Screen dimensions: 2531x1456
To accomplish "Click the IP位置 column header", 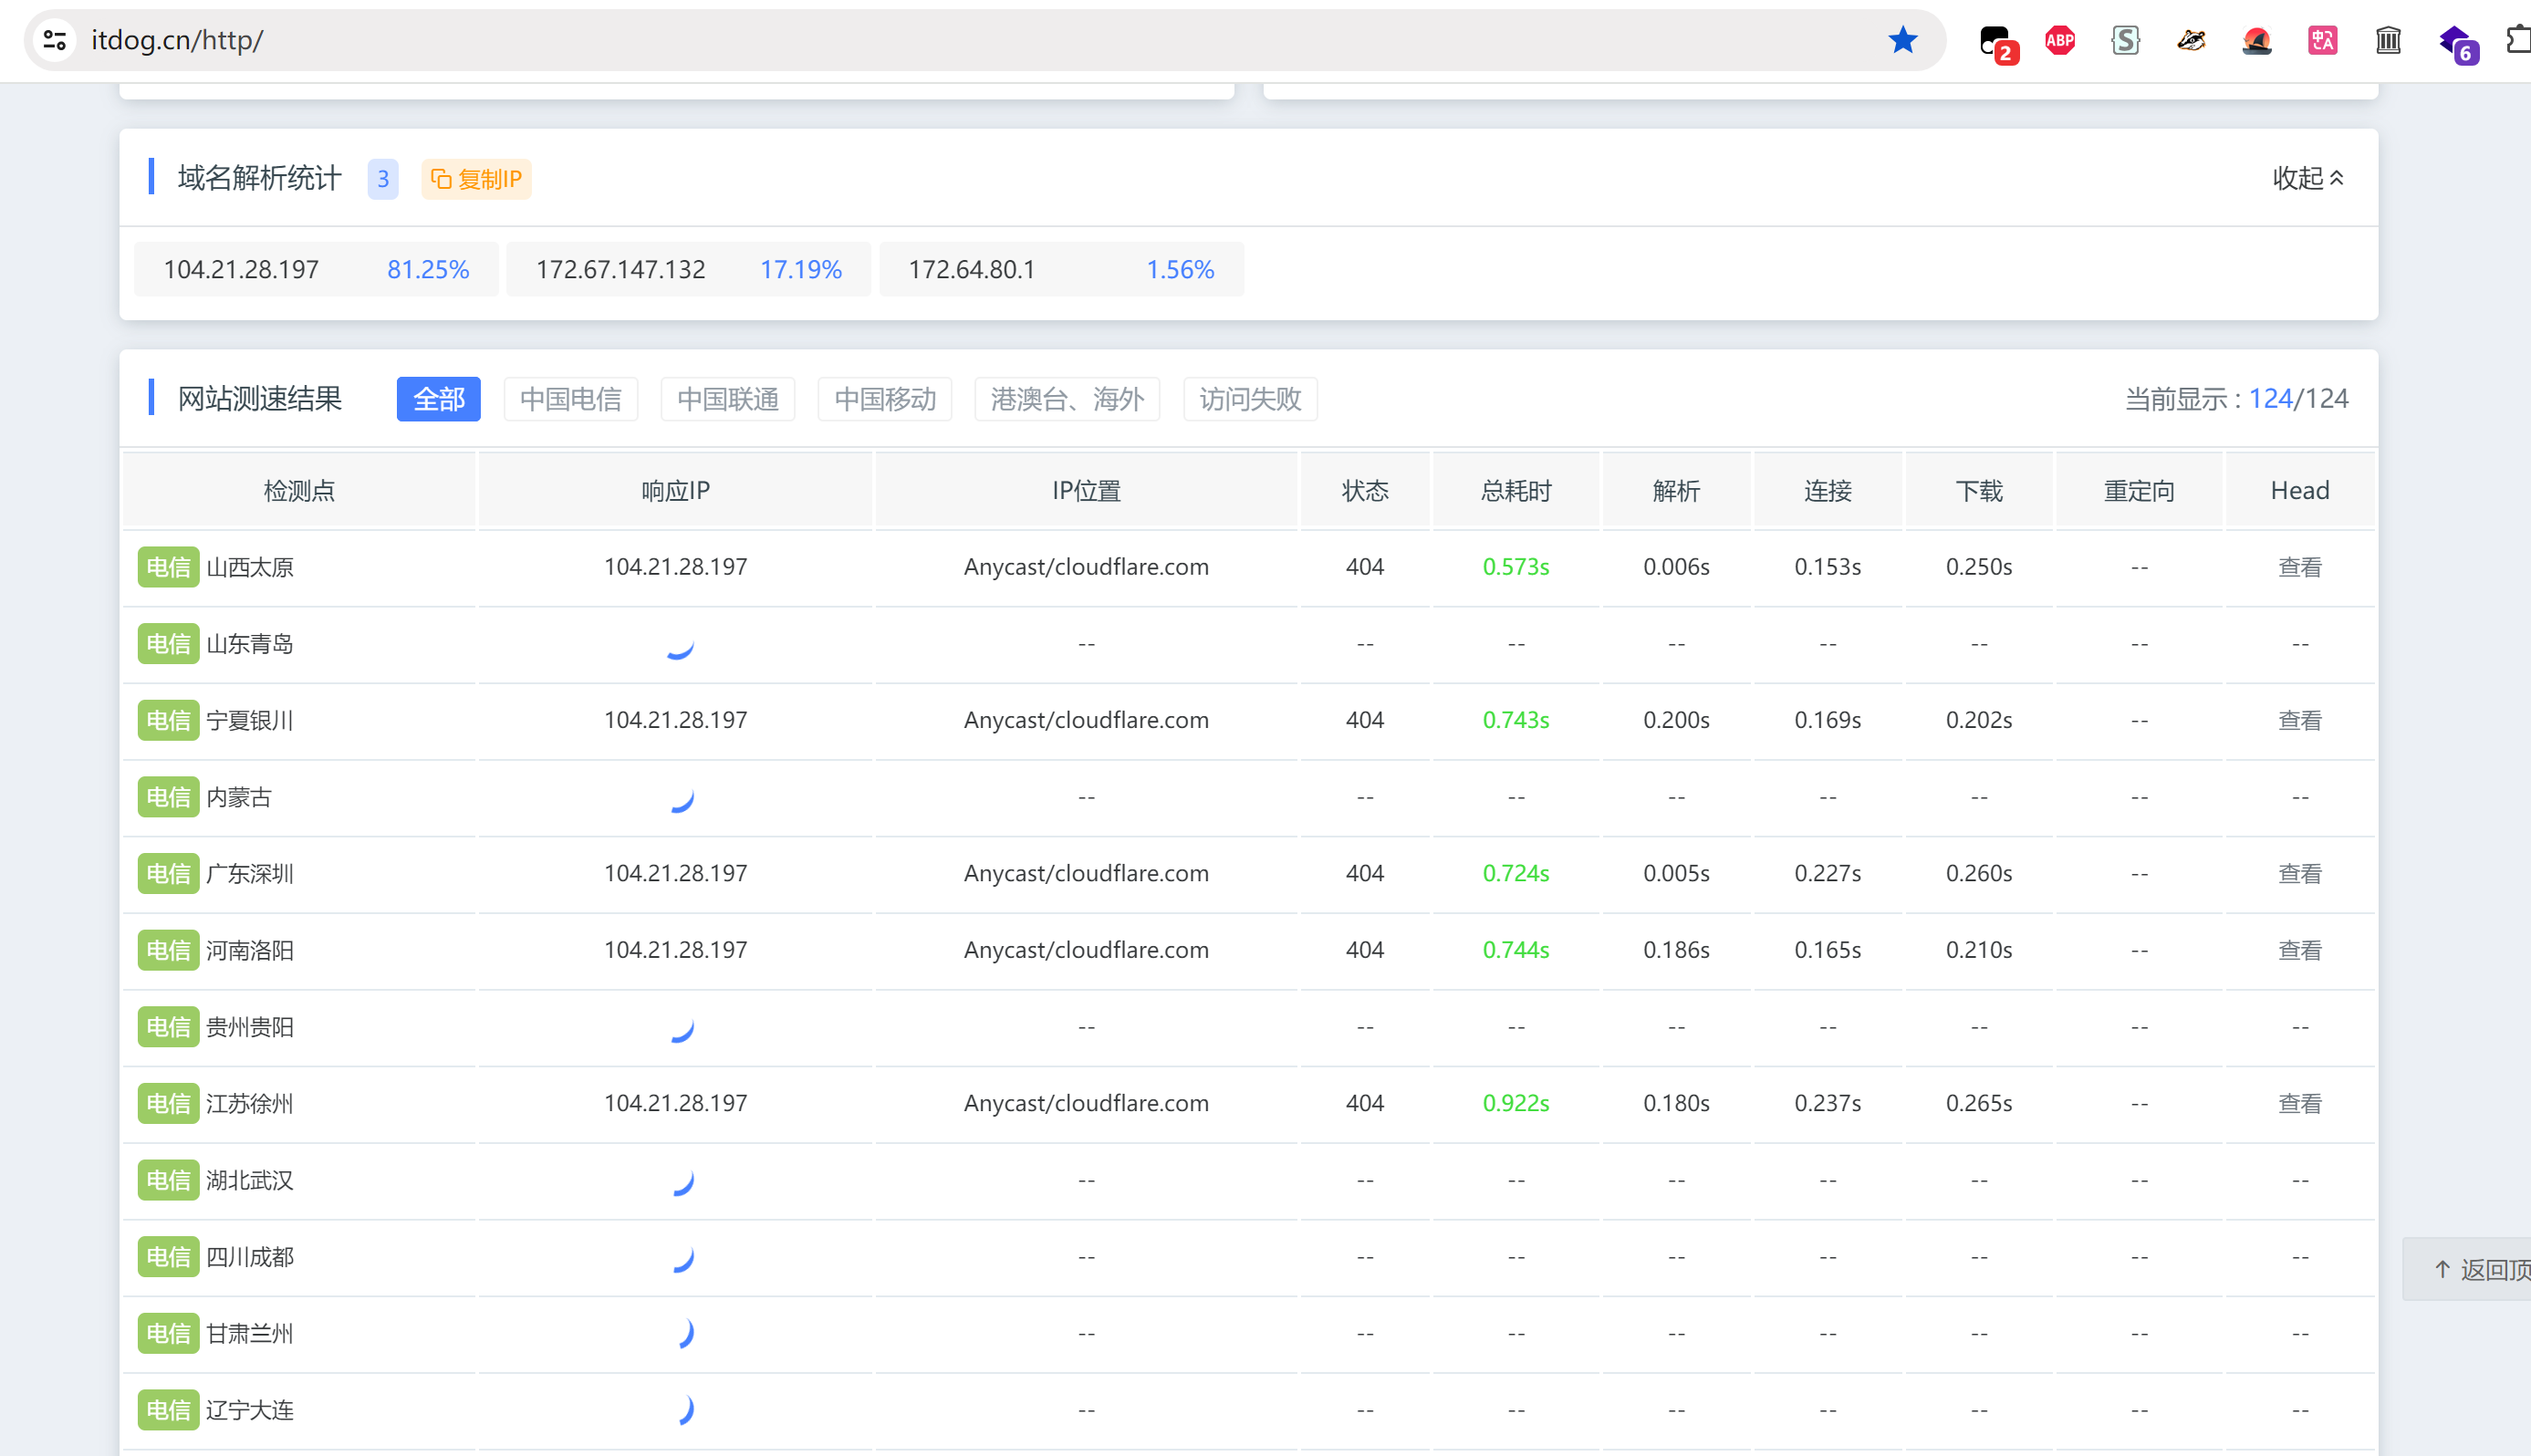I will 1086,490.
